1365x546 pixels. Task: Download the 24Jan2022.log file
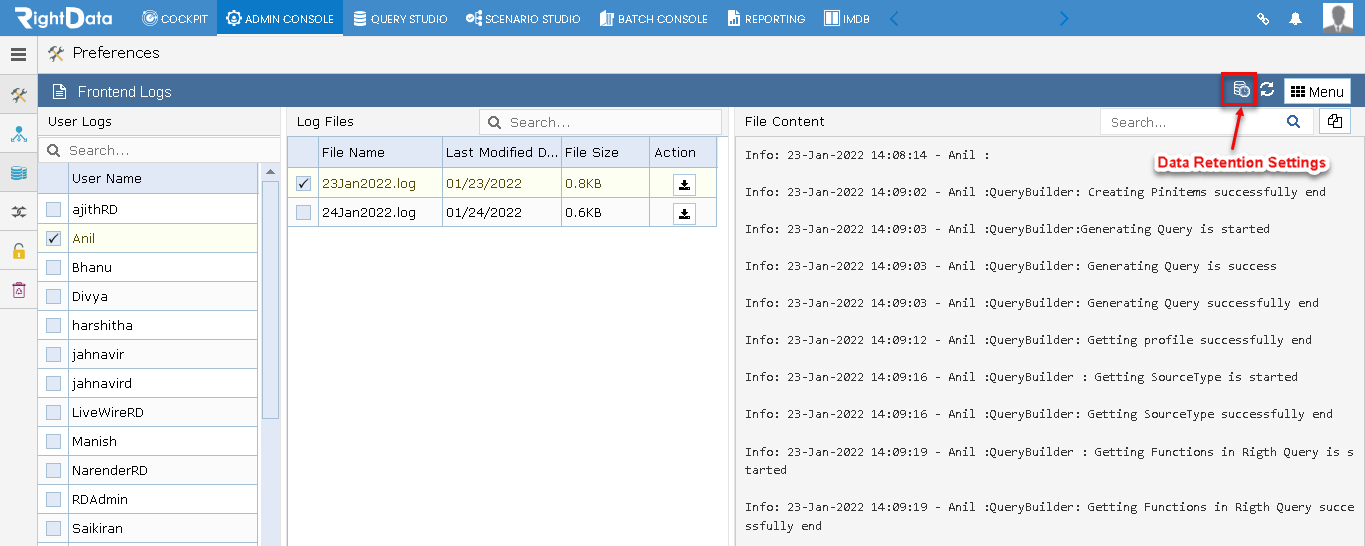684,213
